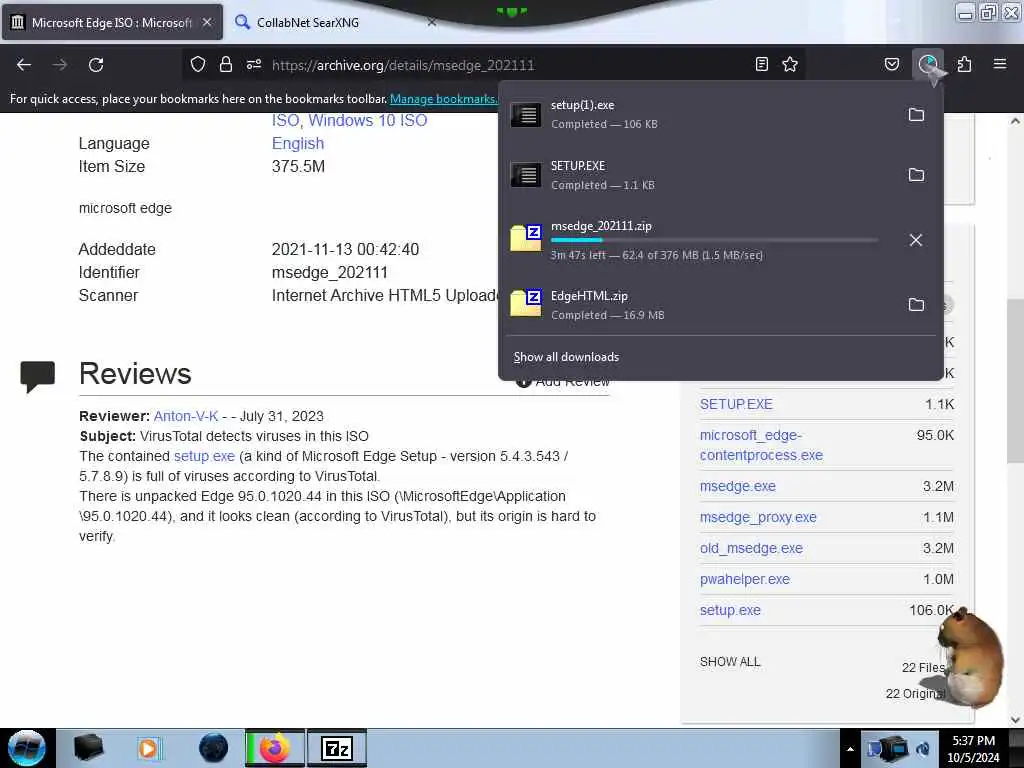The width and height of the screenshot is (1024, 768).
Task: Toggle the downloads panel button
Action: pos(927,64)
